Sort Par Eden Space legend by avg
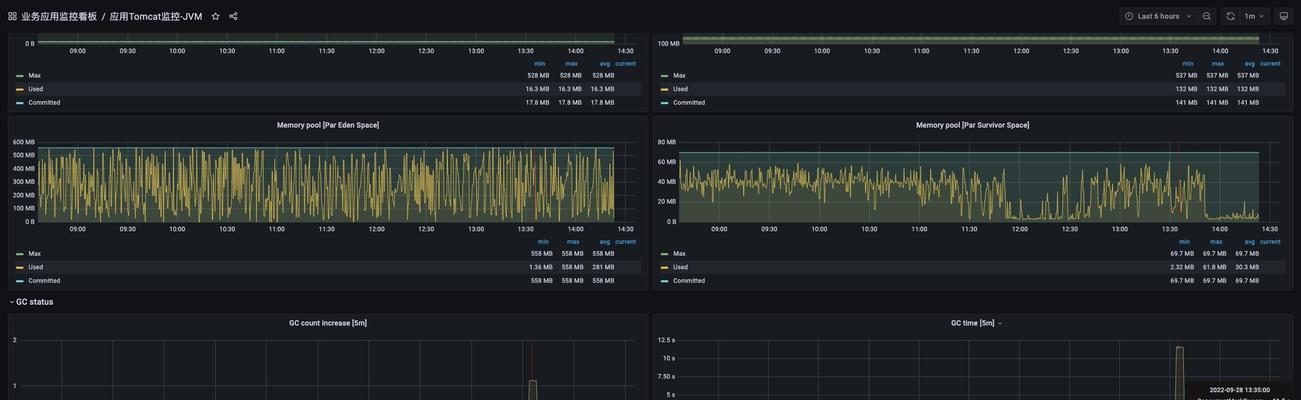1301x400 pixels. pos(605,242)
